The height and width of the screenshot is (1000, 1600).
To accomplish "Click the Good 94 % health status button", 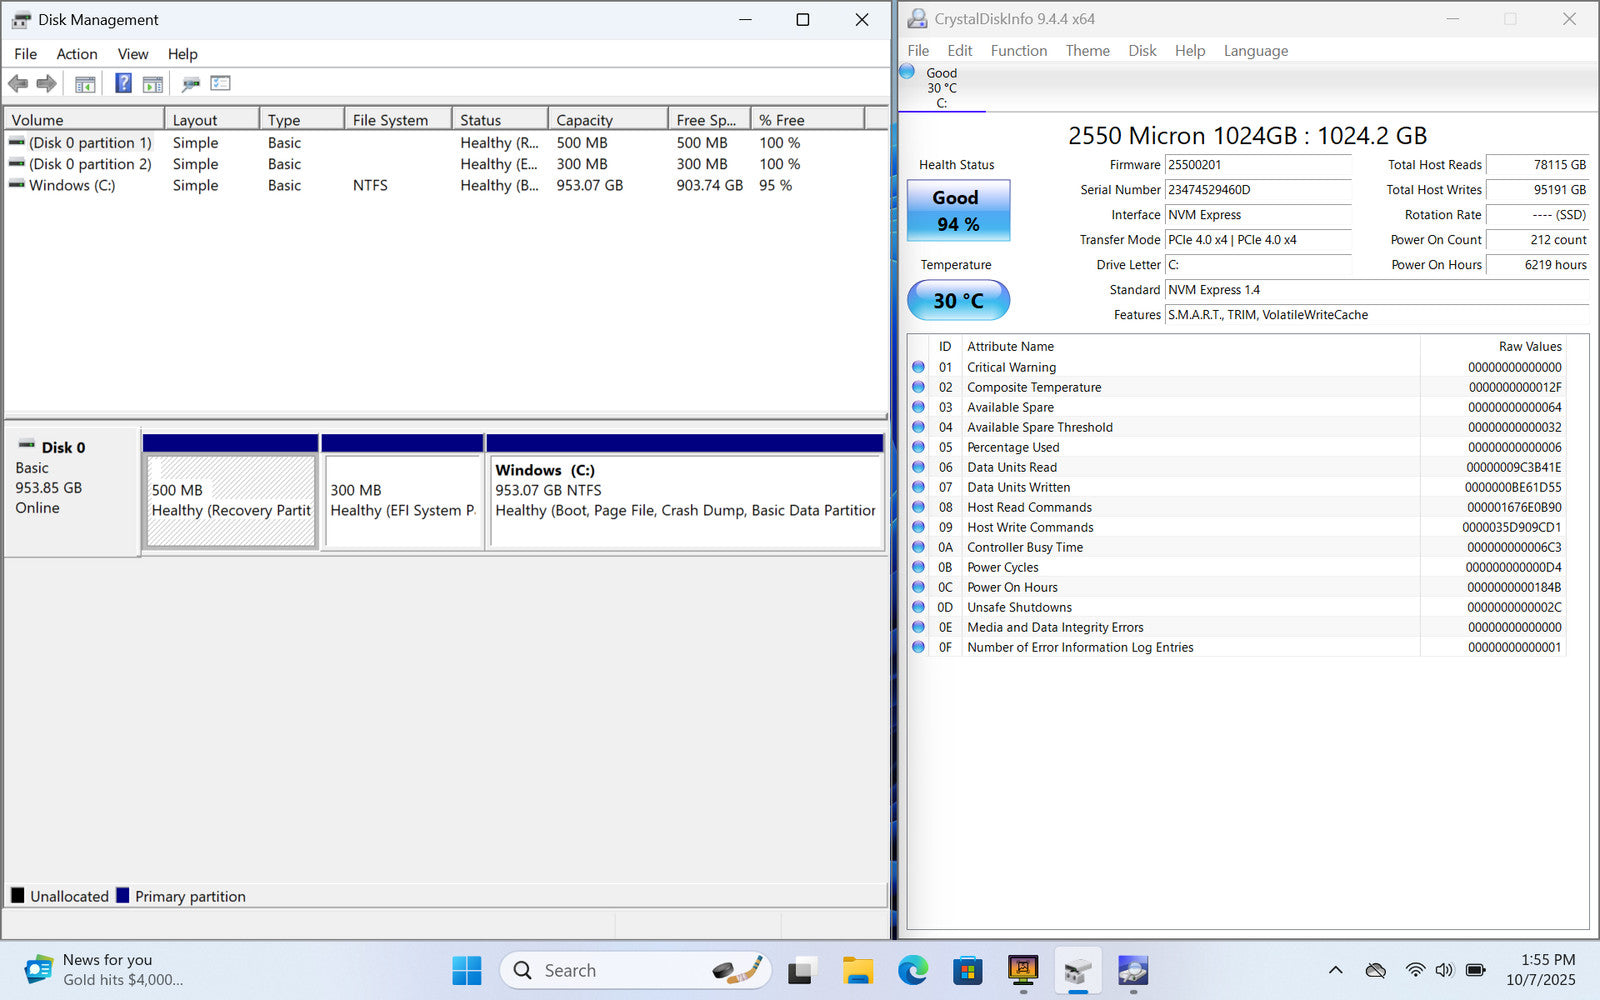I will [958, 211].
